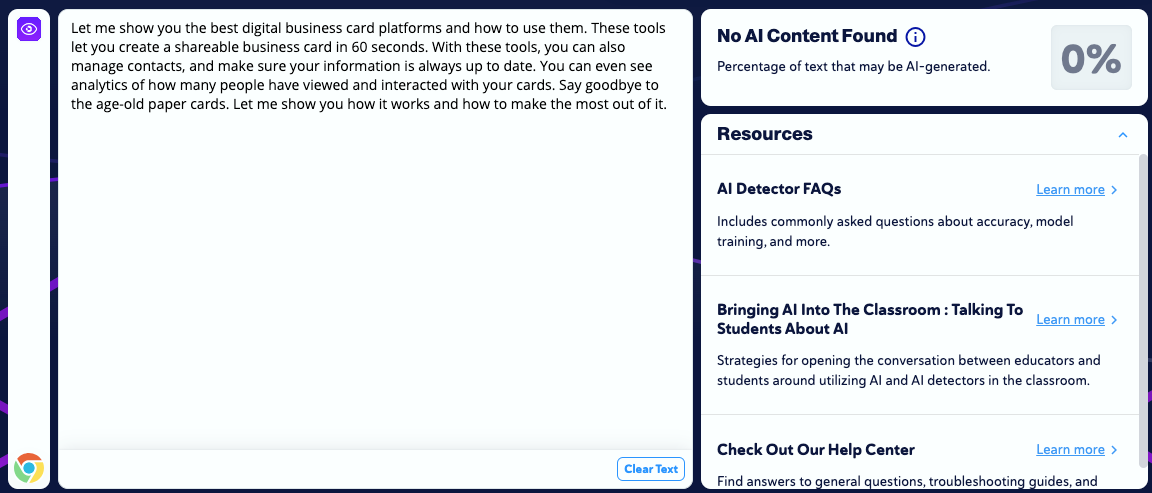The image size is (1152, 493).
Task: Click the purple eye icon in sidebar
Action: tap(29, 29)
